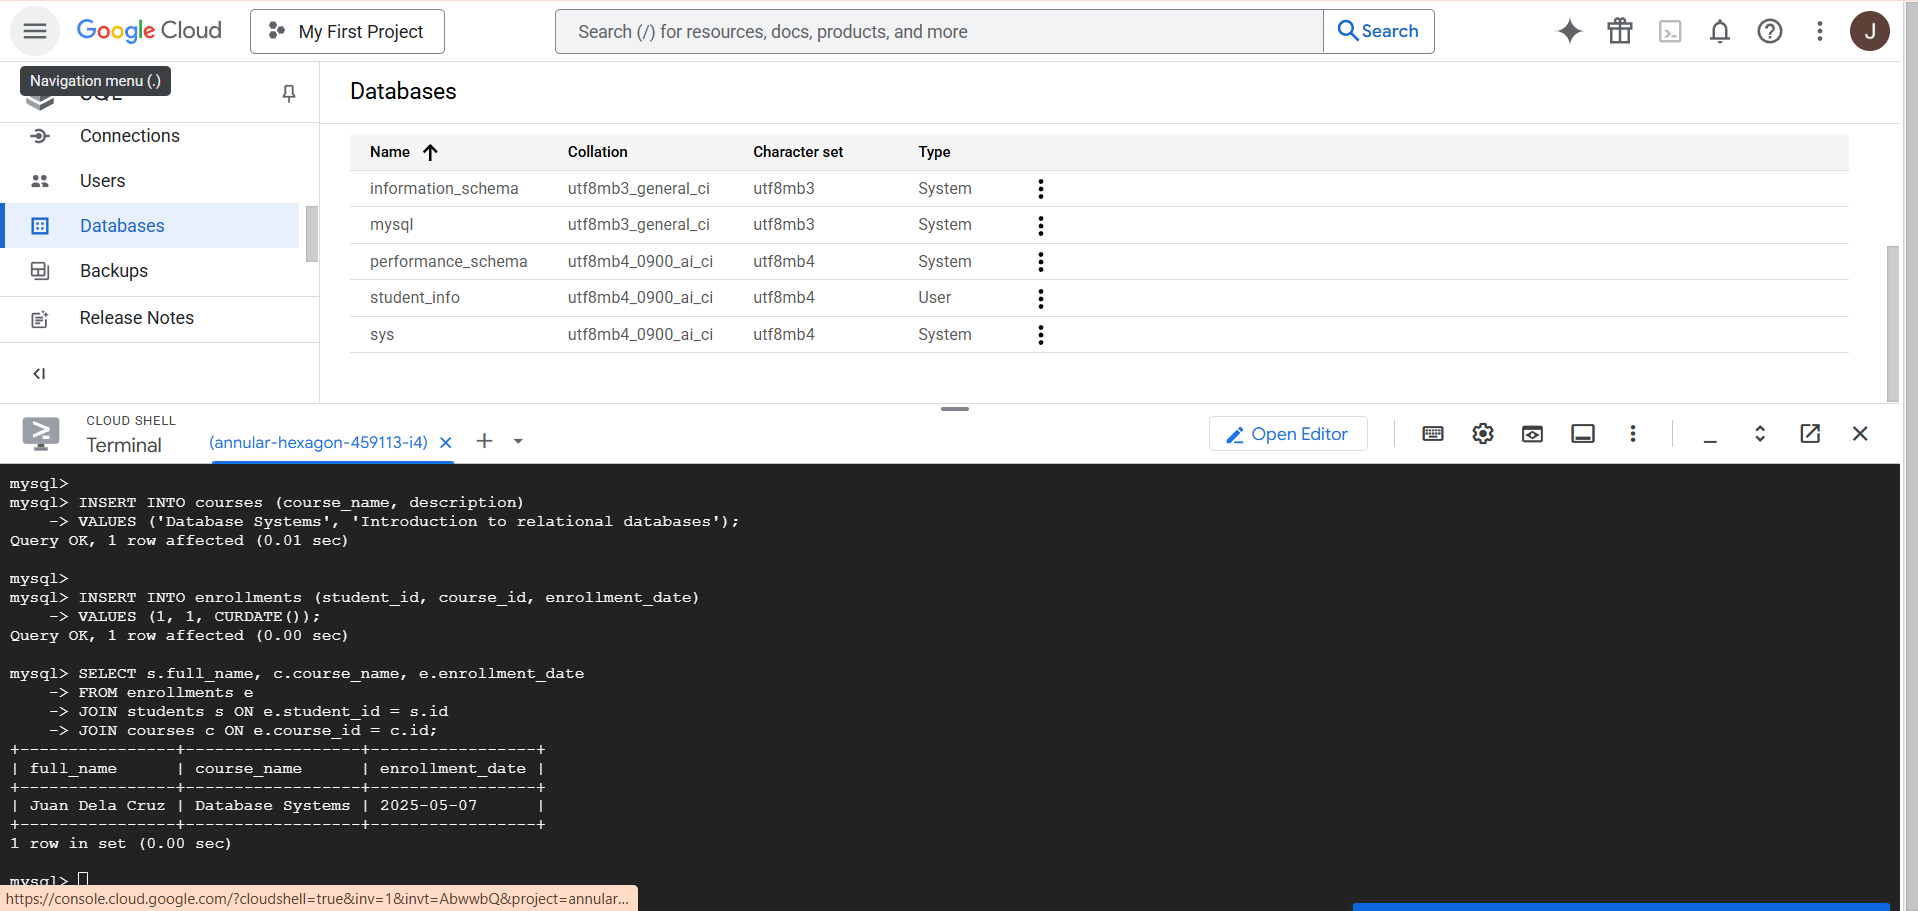Go to Users in the sidebar
1918x911 pixels.
103,181
